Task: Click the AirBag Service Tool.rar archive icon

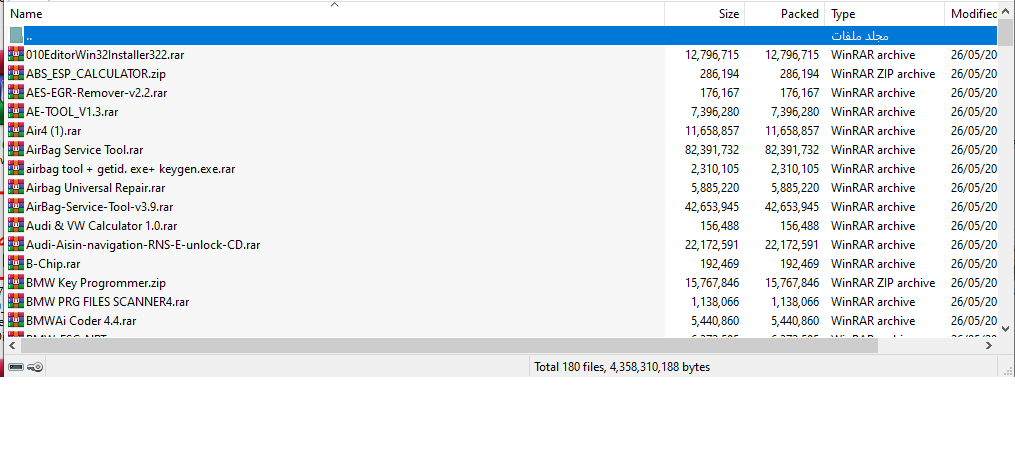Action: tap(16, 149)
